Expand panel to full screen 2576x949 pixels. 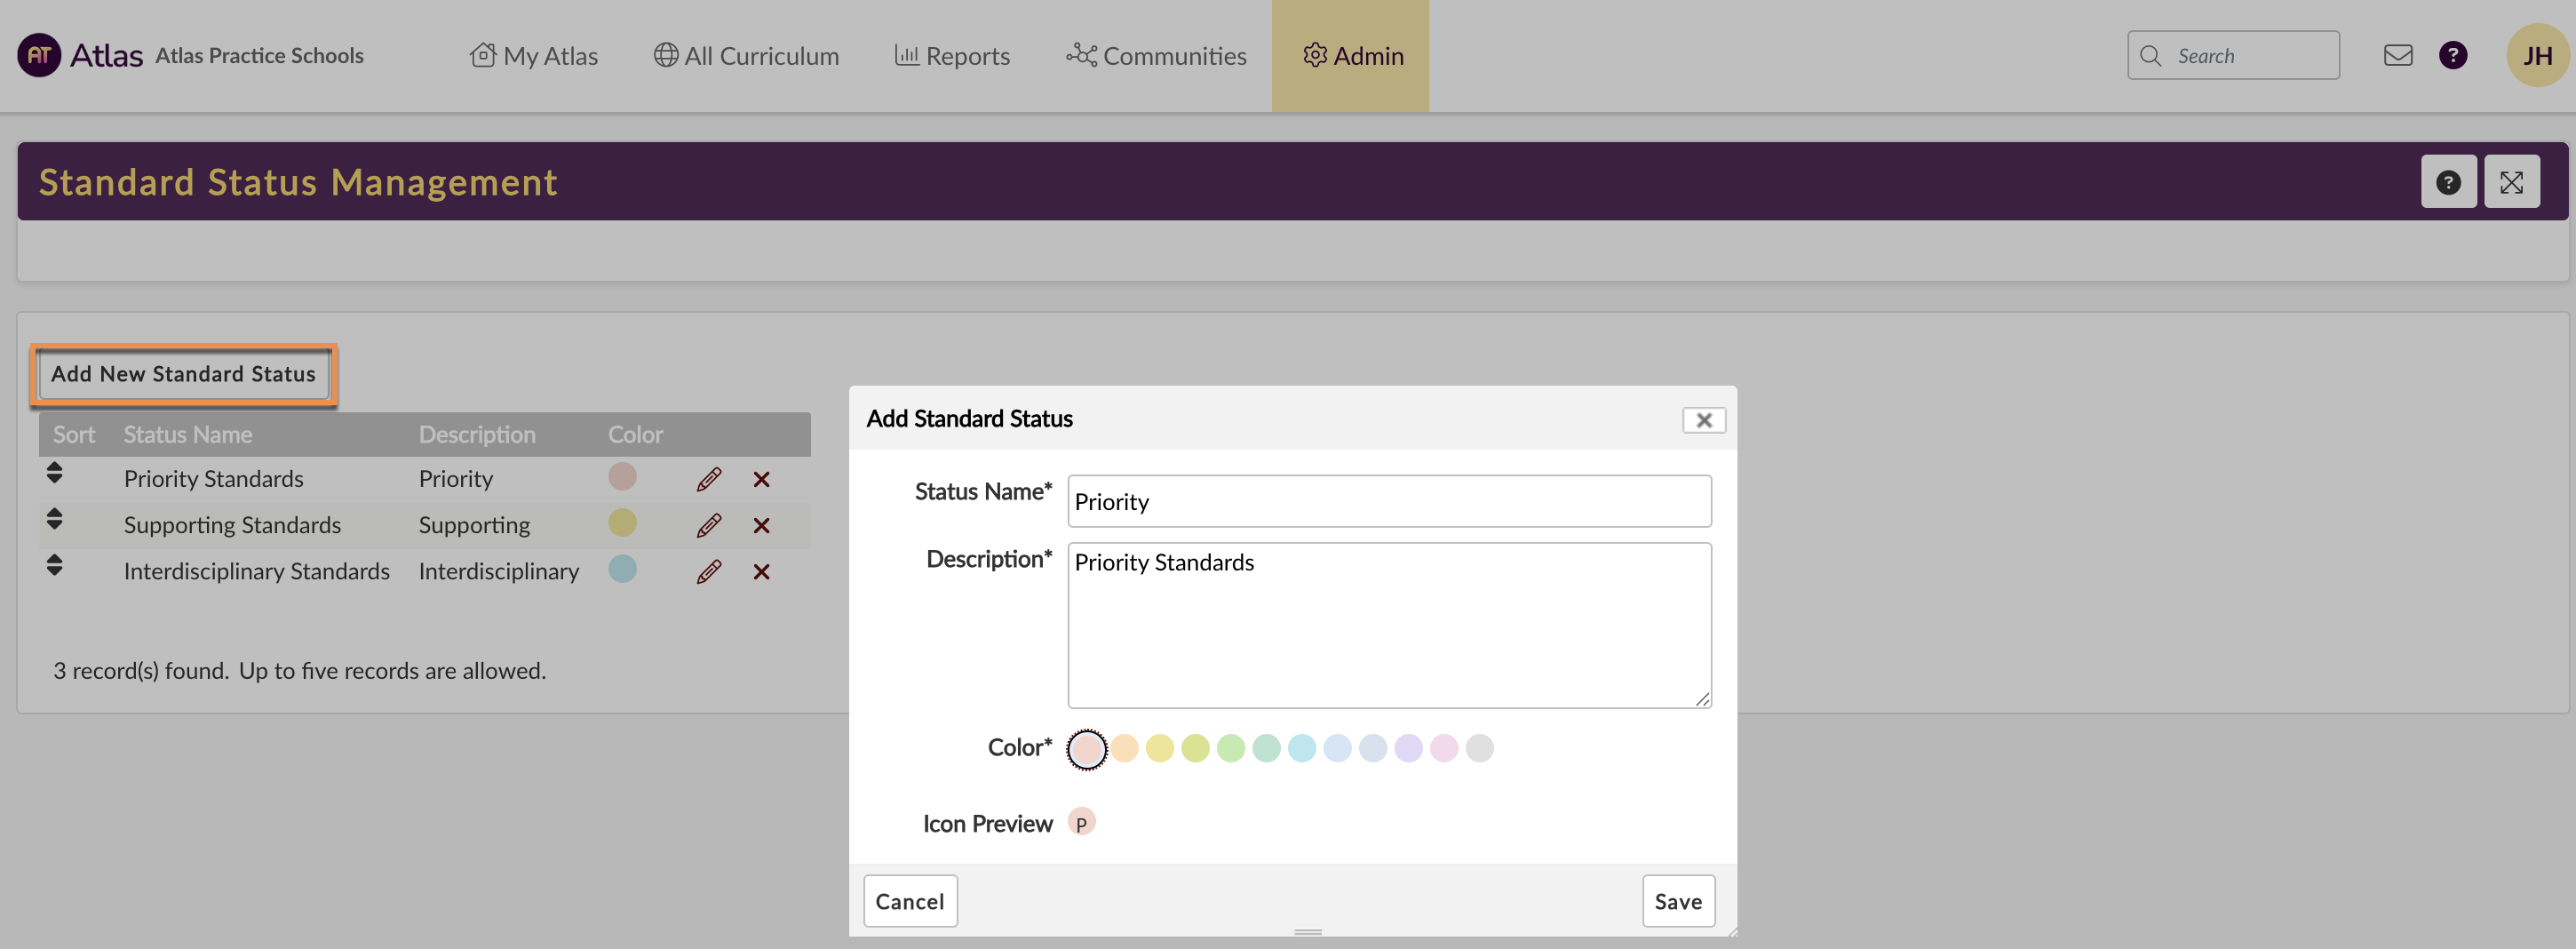2510,182
